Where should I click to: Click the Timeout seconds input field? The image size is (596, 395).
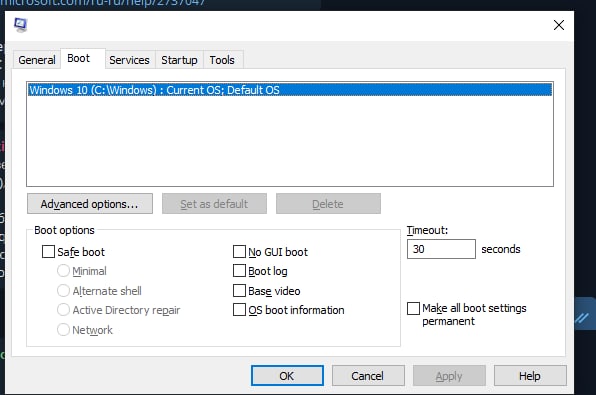441,249
